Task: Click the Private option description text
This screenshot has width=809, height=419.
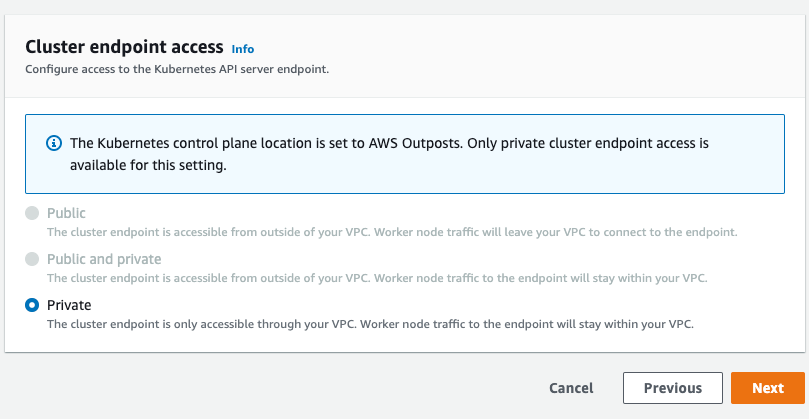Action: point(370,325)
